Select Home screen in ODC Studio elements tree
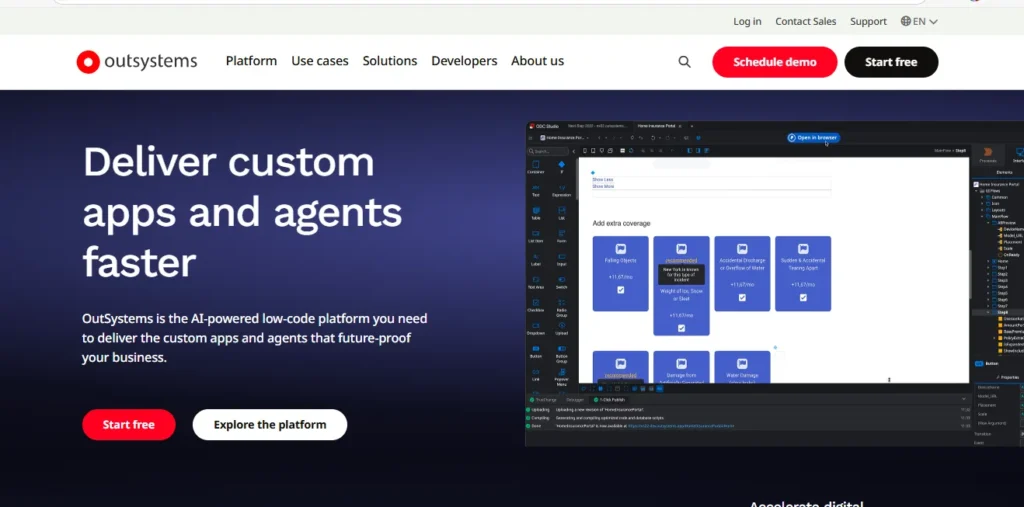The width and height of the screenshot is (1024, 507). click(x=1002, y=261)
